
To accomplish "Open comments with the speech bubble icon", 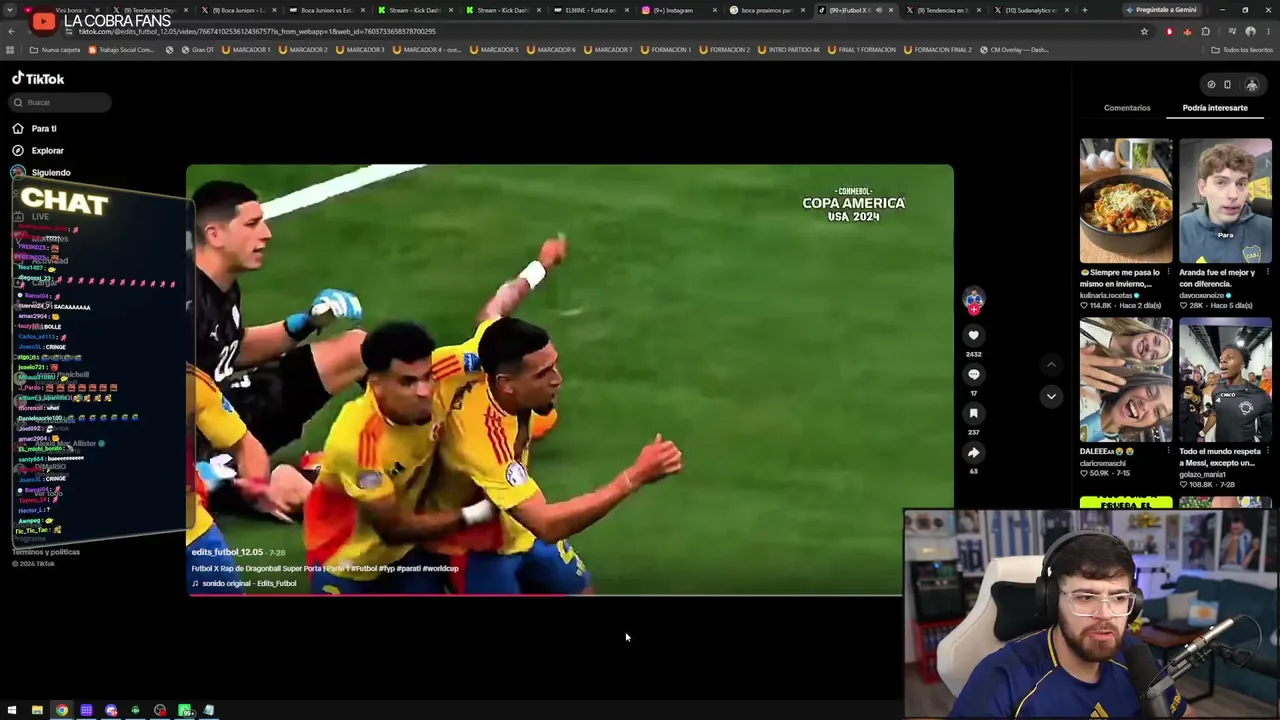I will [973, 374].
